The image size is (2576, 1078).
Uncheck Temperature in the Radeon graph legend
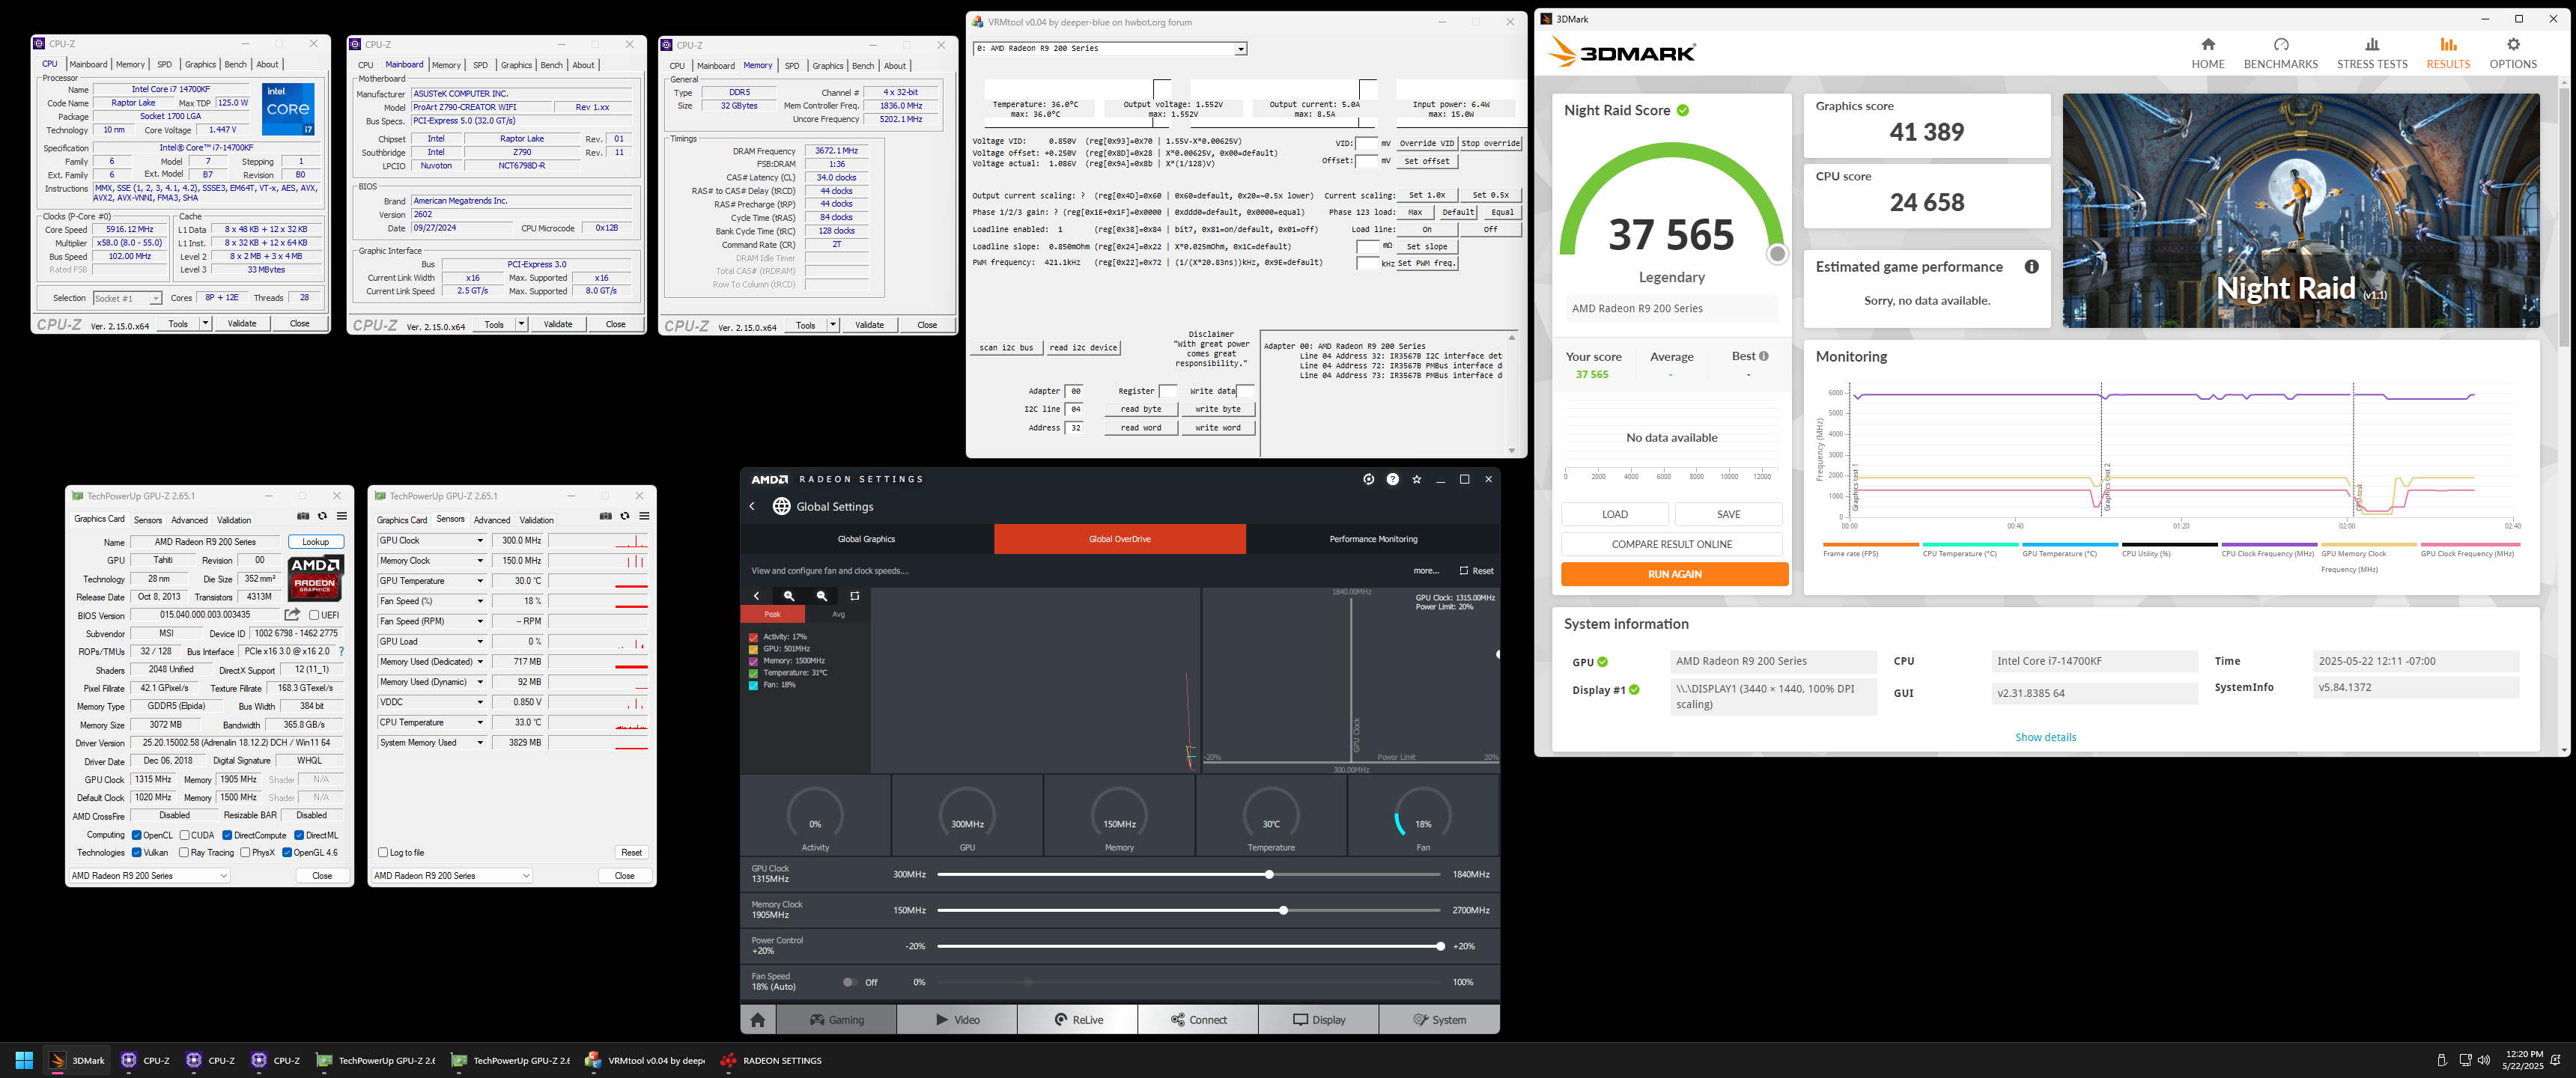click(753, 673)
